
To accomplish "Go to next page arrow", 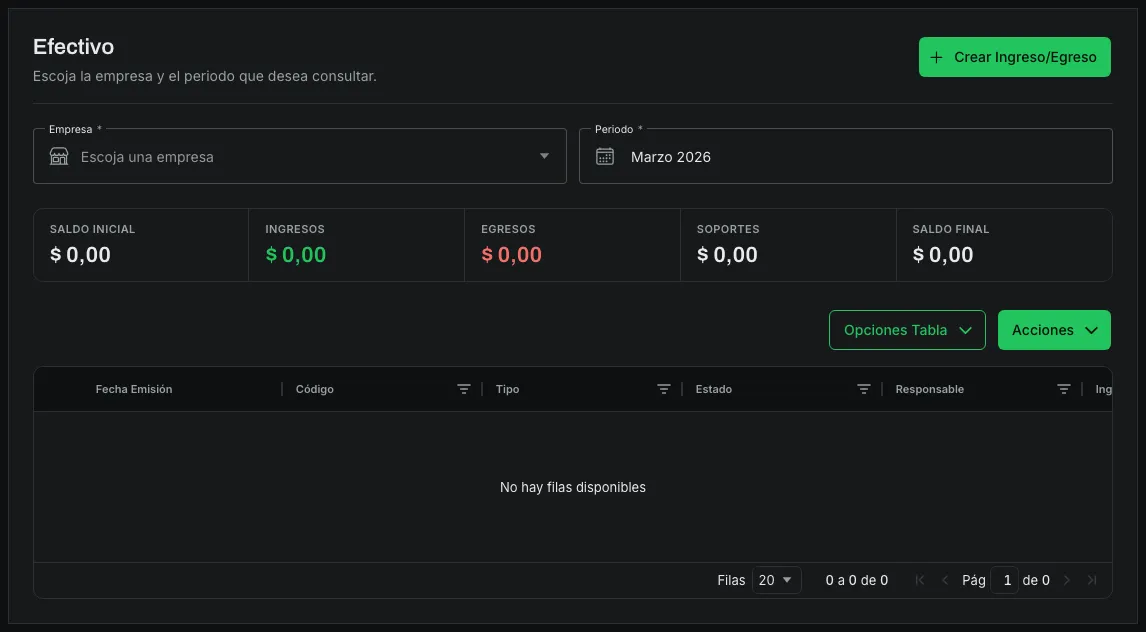I will point(1066,580).
